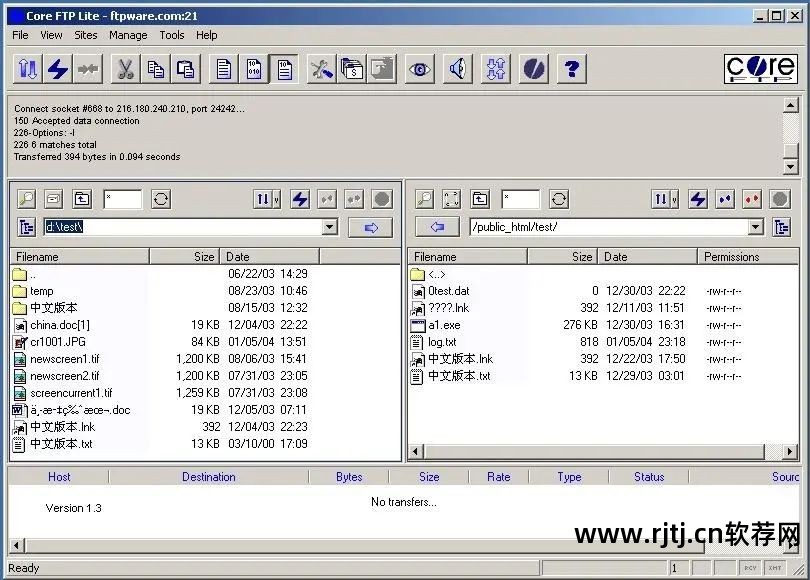Click local pane stop circle icon
Screen dimensions: 810x580
382,199
